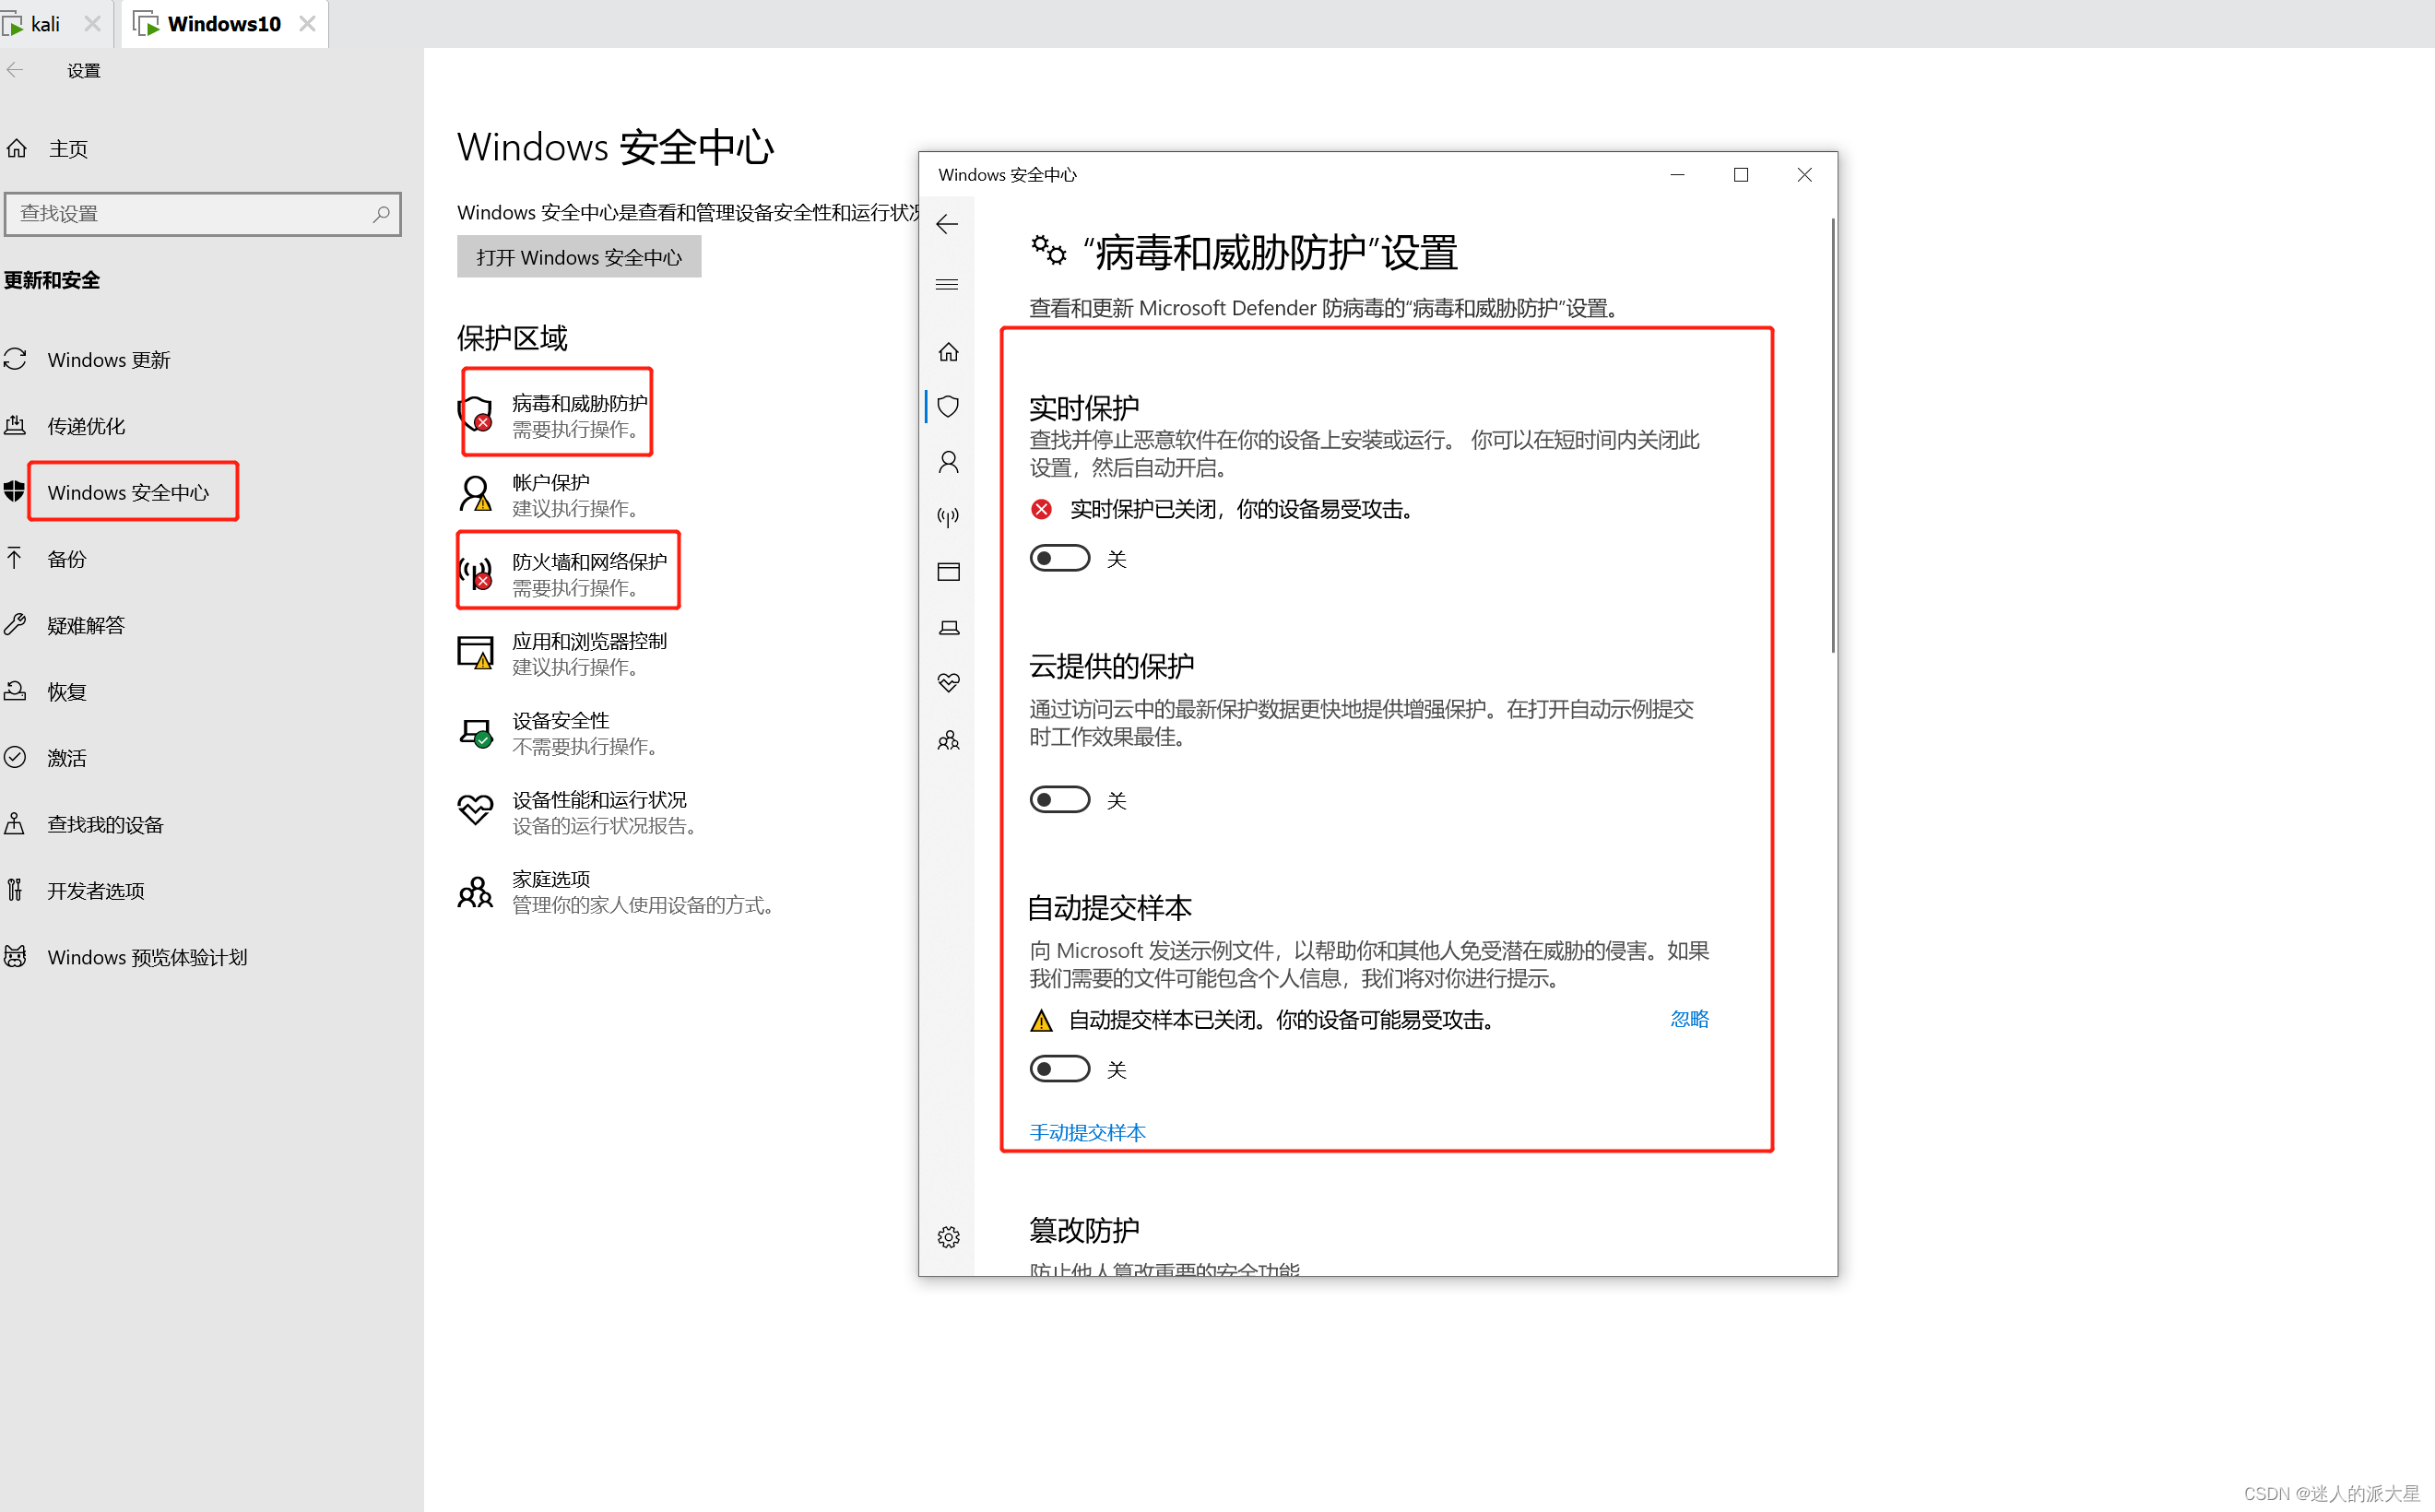The width and height of the screenshot is (2435, 1512).
Task: Open firewall and network antenna sidebar icon
Action: [x=948, y=516]
